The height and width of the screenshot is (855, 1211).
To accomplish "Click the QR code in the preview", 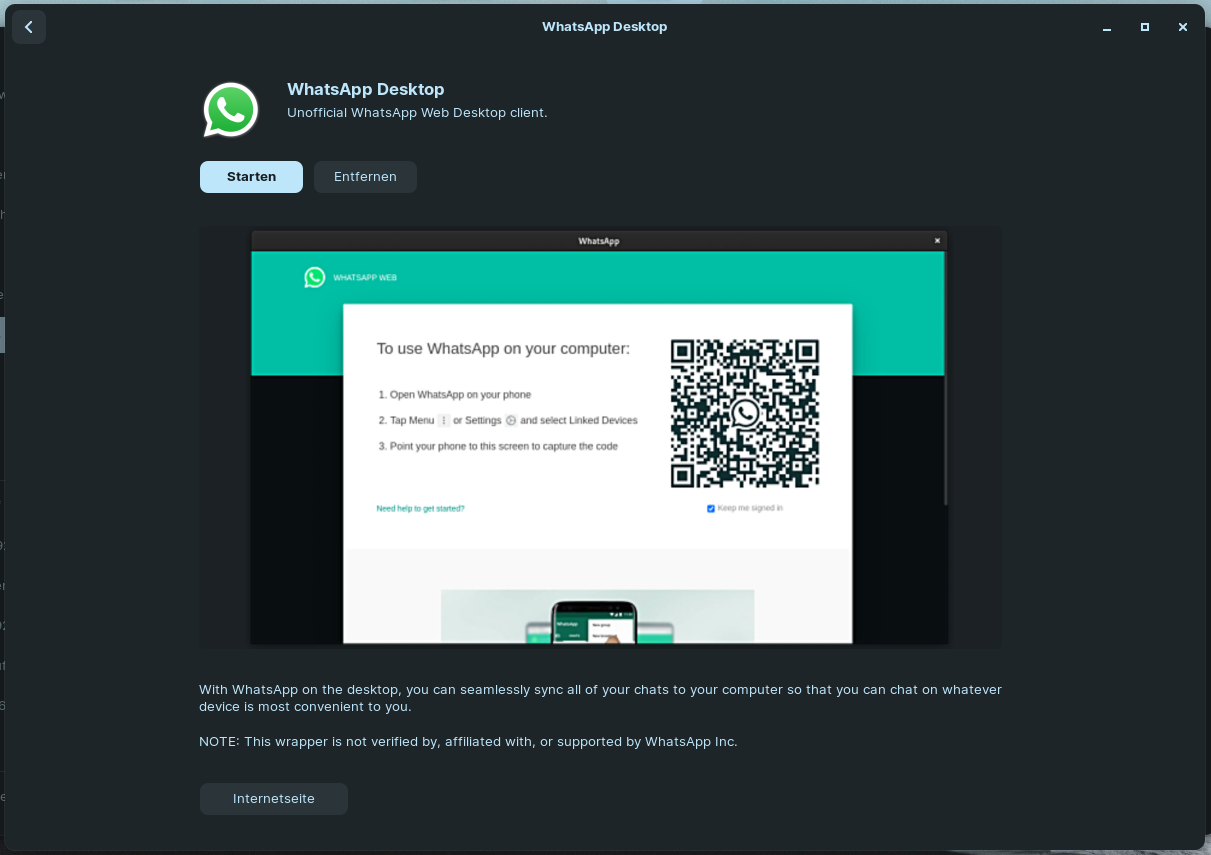I will (x=745, y=413).
